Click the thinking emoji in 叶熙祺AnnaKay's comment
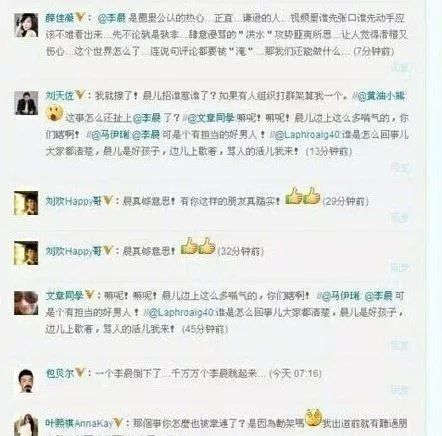The image size is (442, 436). pyautogui.click(x=313, y=418)
